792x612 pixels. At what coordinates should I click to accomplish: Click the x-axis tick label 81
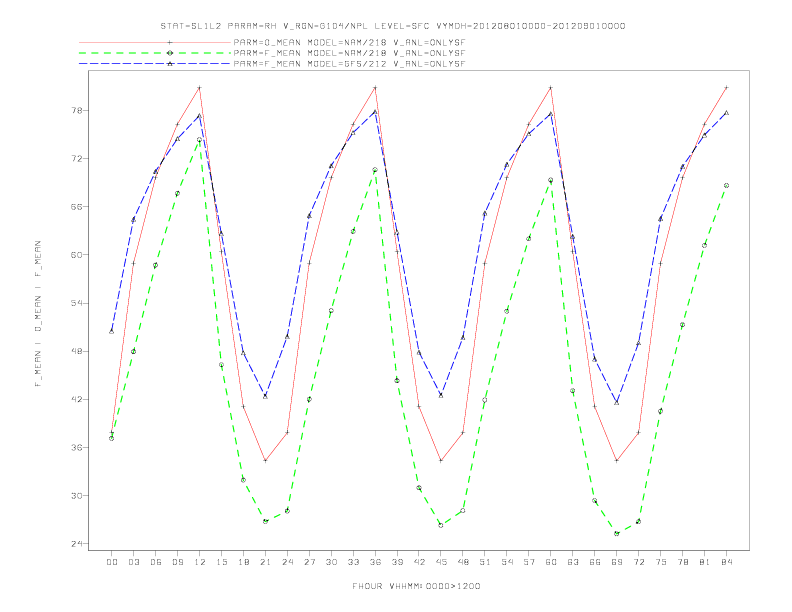pos(705,562)
